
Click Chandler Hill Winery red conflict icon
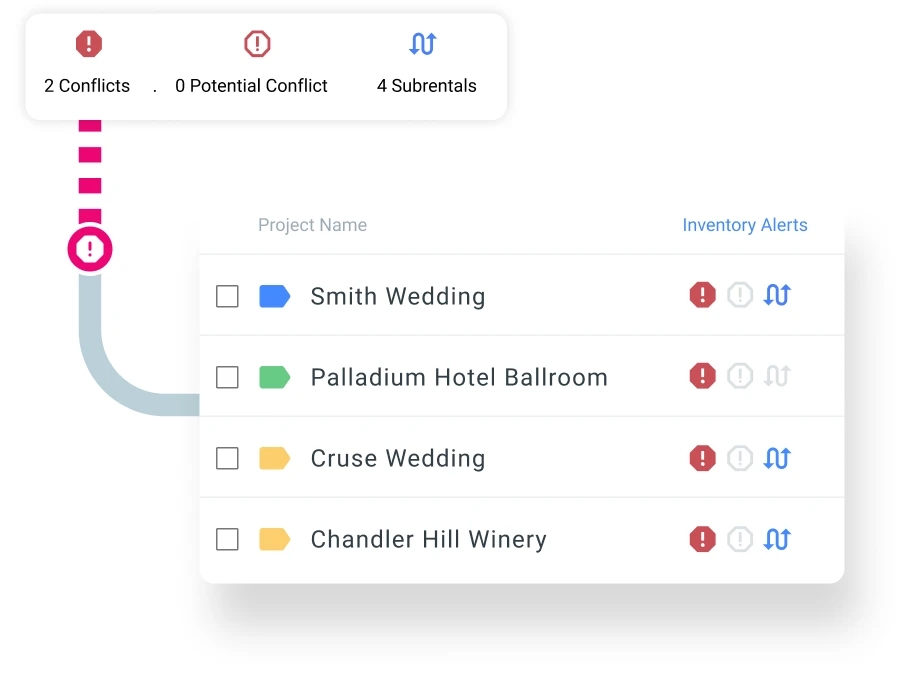point(703,539)
